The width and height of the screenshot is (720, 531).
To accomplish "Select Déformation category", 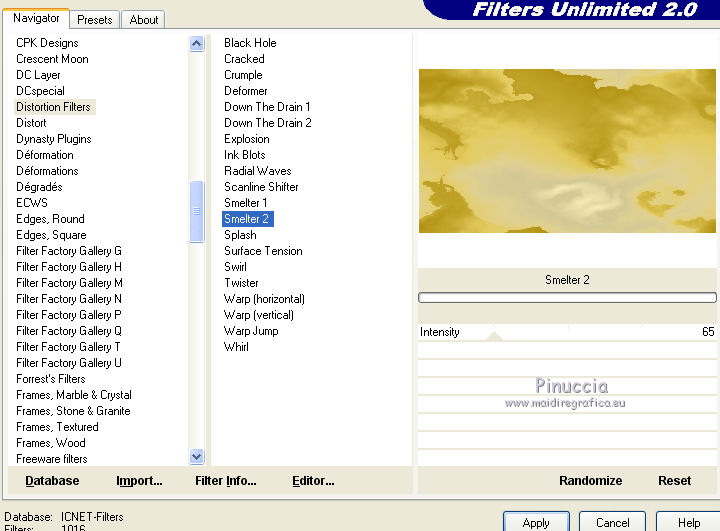I will tap(45, 155).
